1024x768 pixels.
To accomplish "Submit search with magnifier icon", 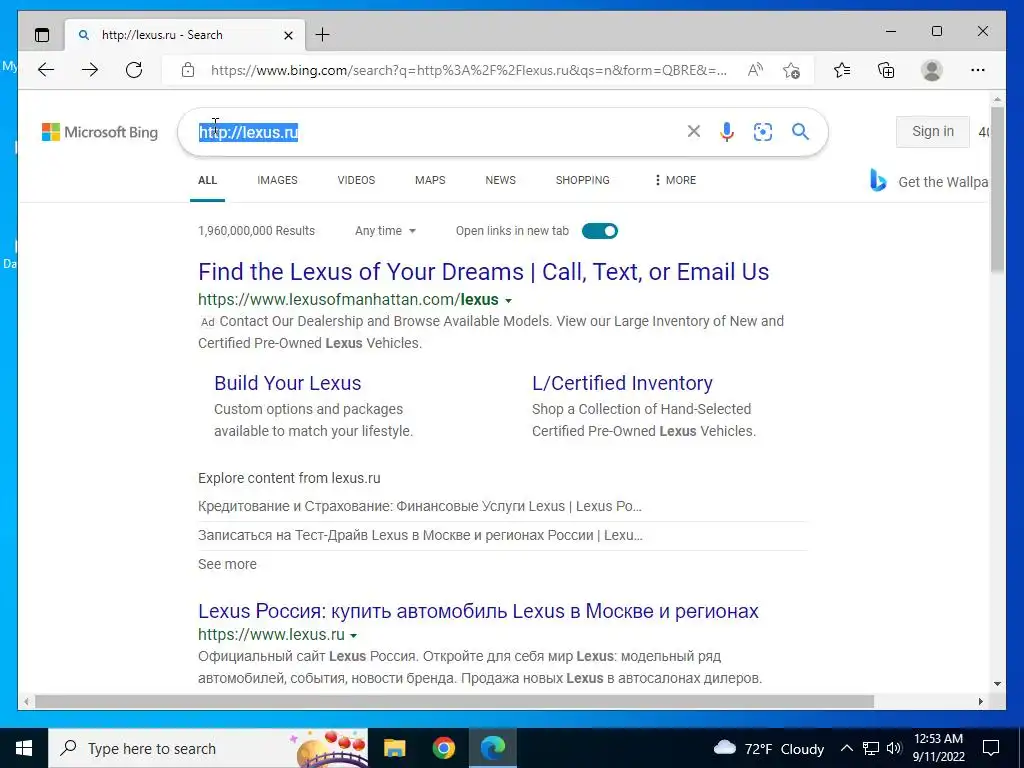I will coord(801,132).
